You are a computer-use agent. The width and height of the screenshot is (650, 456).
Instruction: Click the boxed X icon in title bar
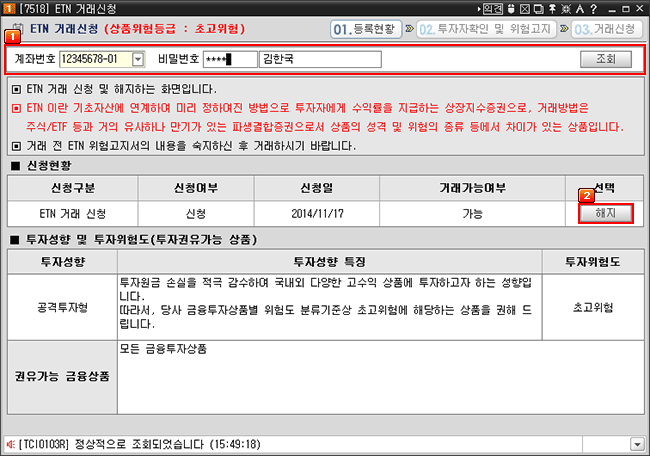525,8
